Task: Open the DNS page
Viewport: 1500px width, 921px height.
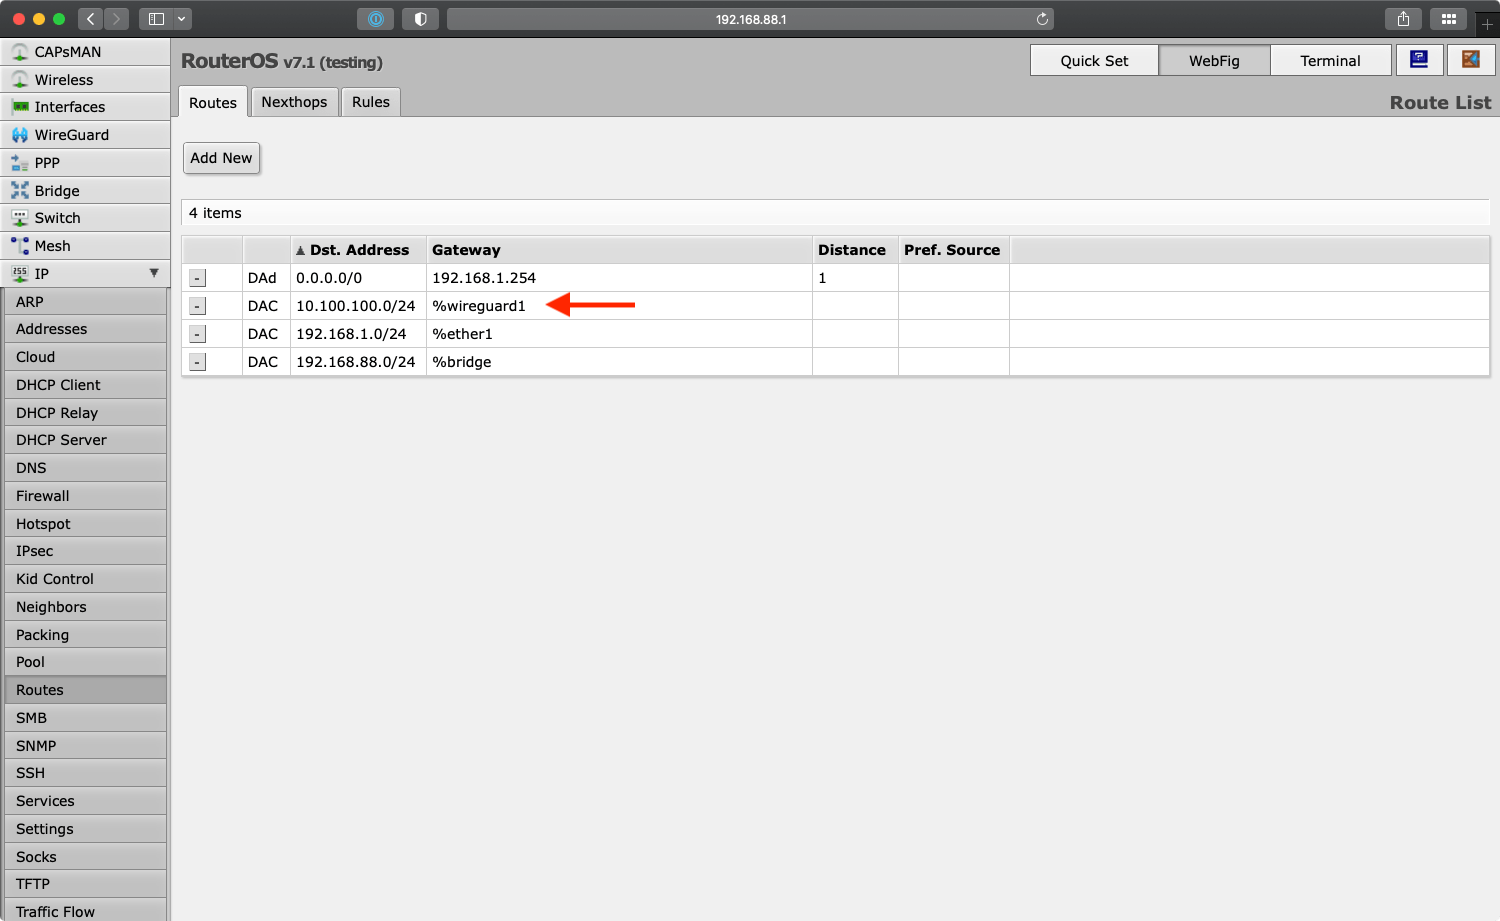Action: pos(85,468)
